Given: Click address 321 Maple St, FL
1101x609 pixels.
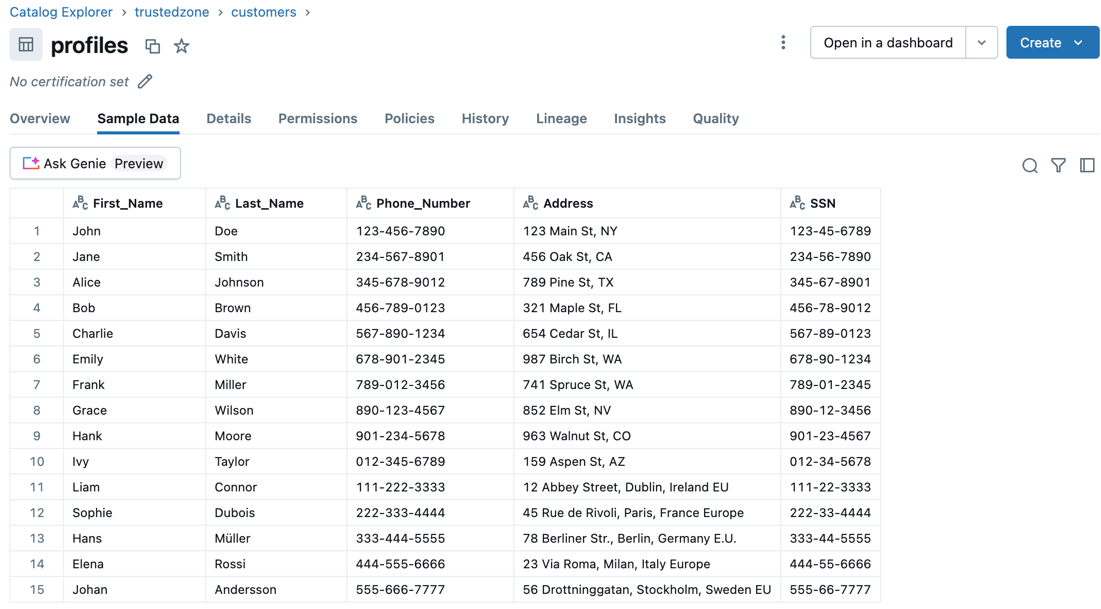Looking at the screenshot, I should tap(647, 308).
